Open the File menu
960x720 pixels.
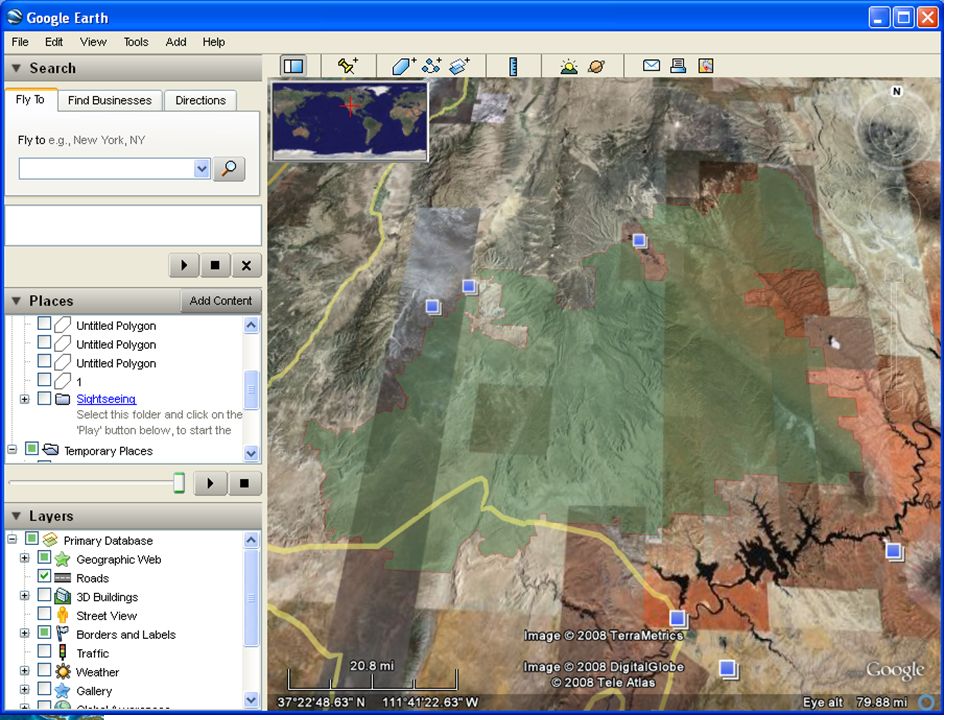point(20,42)
